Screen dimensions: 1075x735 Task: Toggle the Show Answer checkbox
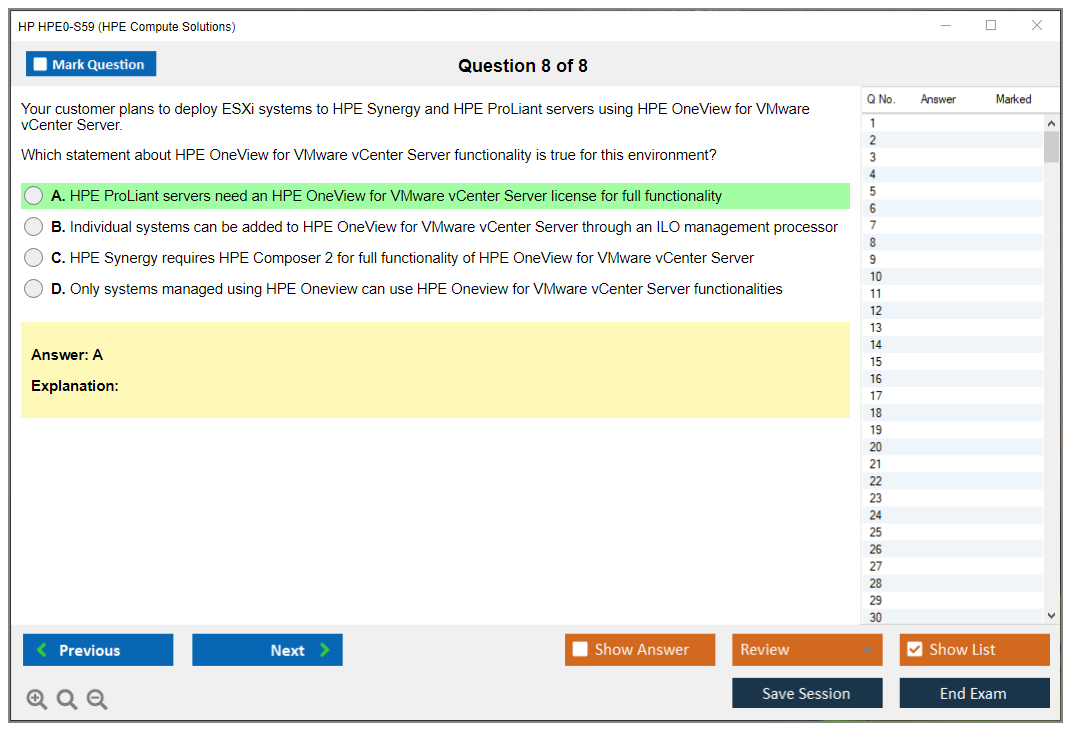click(x=581, y=650)
